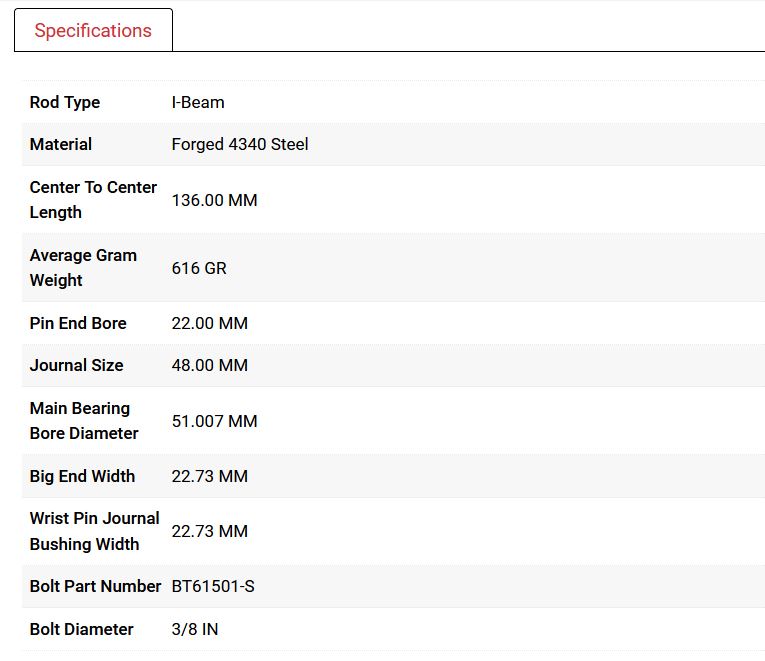Click the Main Bearing Bore Diameter label
765x661 pixels.
click(x=84, y=420)
